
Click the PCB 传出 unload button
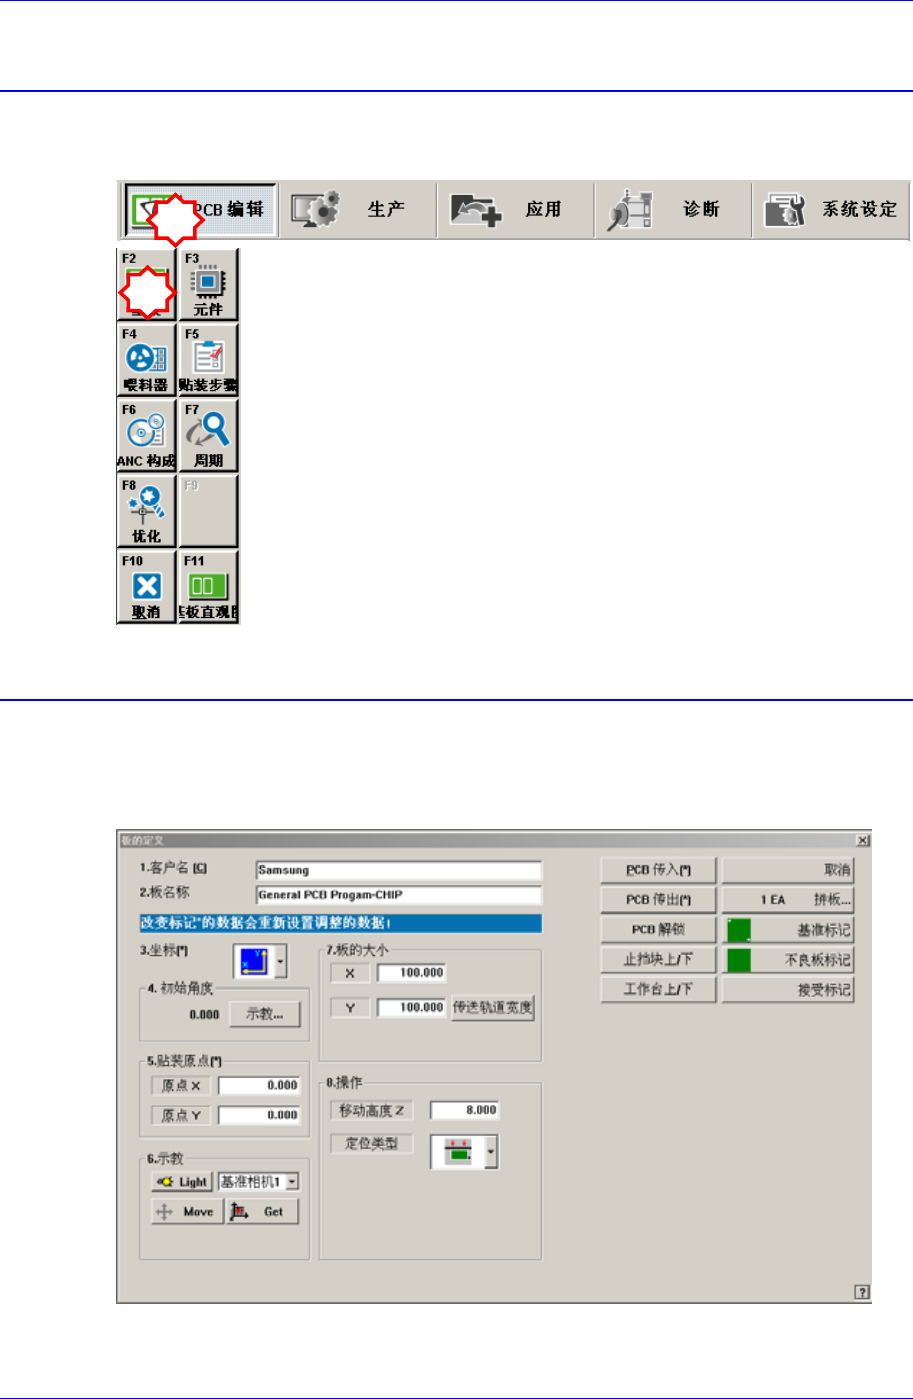pos(658,900)
